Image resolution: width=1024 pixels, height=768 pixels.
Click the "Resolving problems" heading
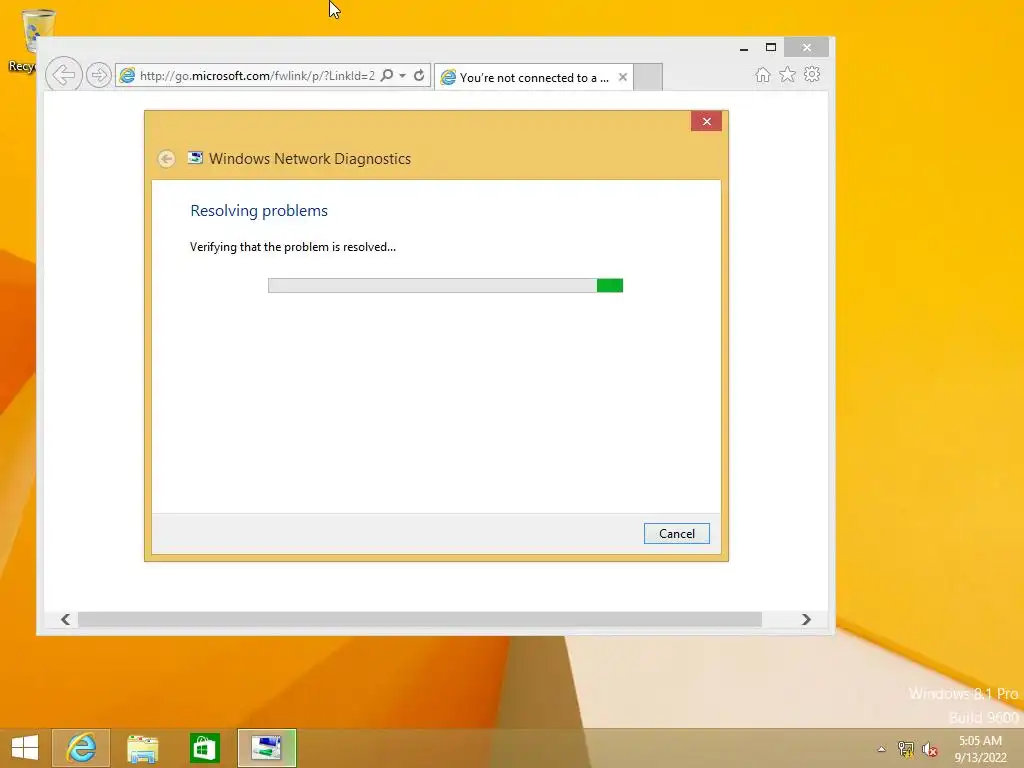259,211
